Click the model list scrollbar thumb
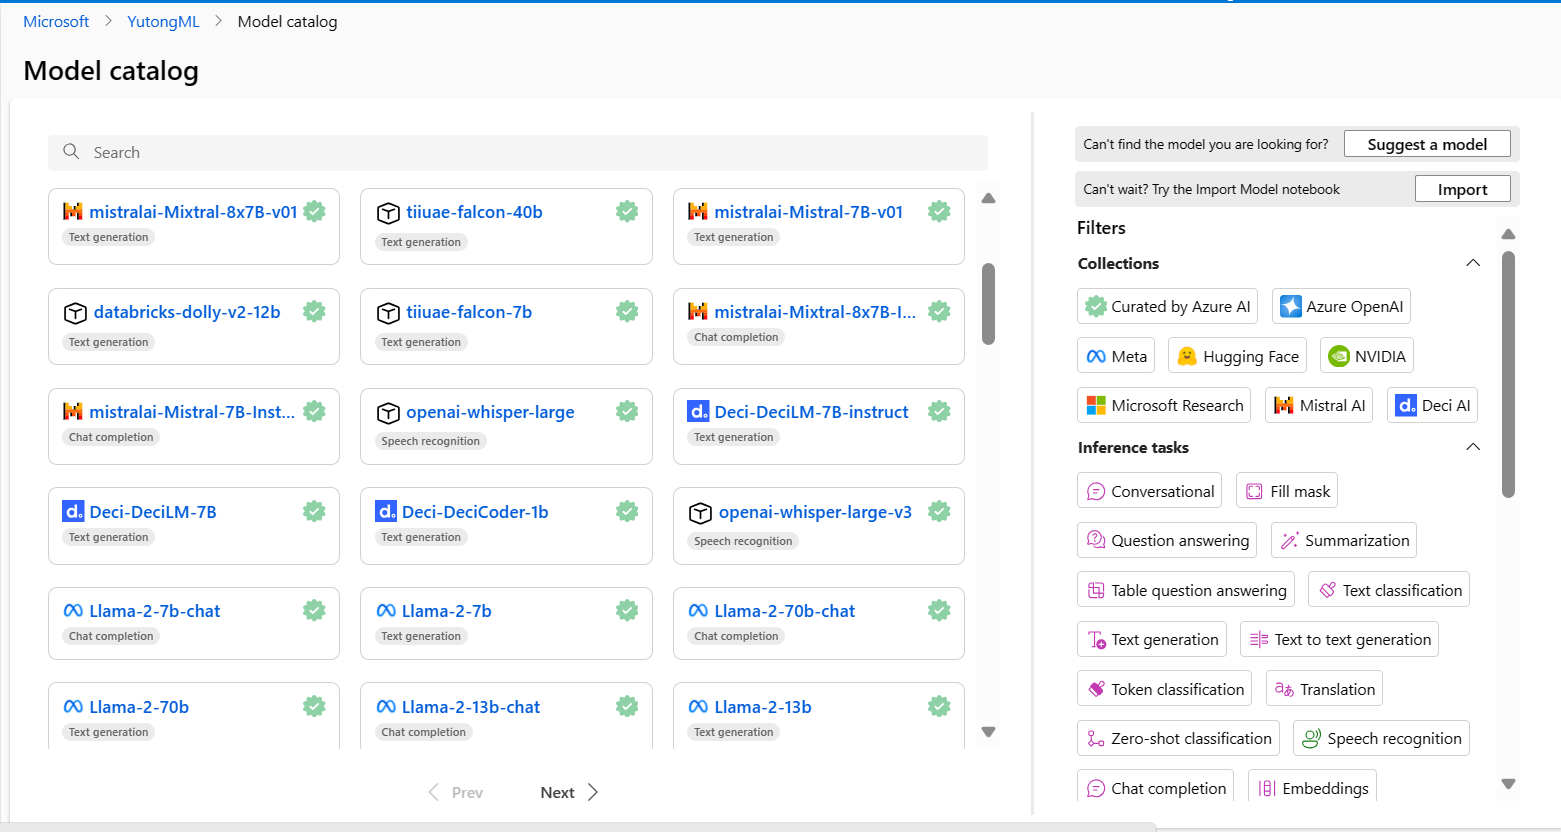 click(x=988, y=304)
